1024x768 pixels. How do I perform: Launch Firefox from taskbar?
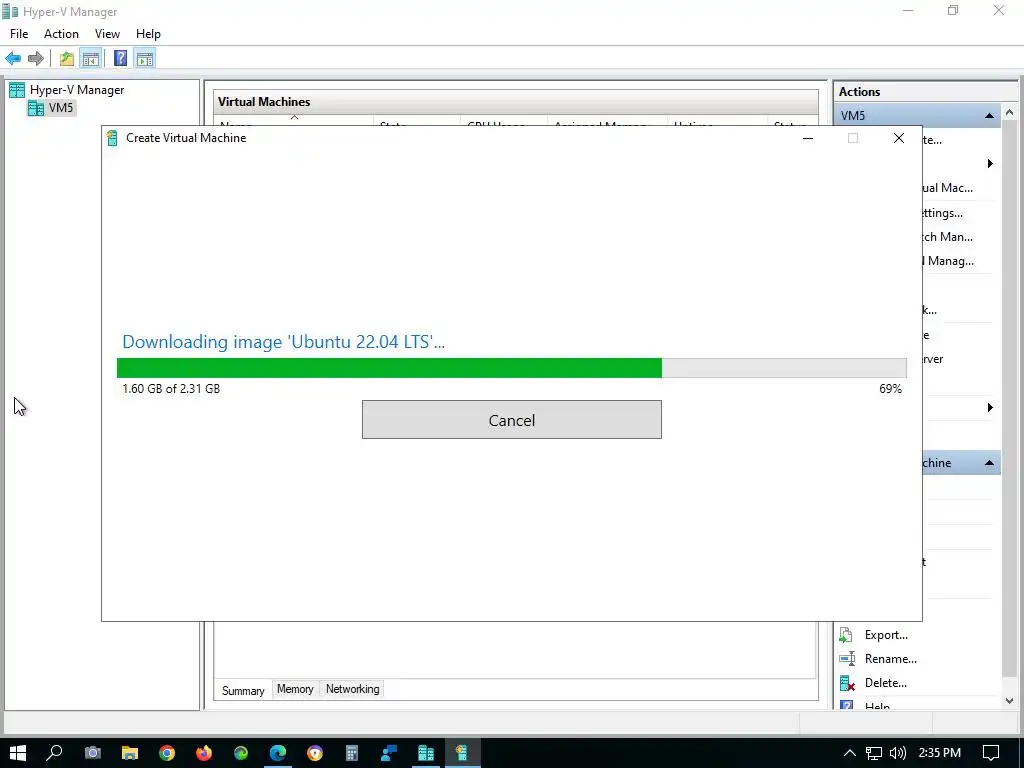pos(204,753)
